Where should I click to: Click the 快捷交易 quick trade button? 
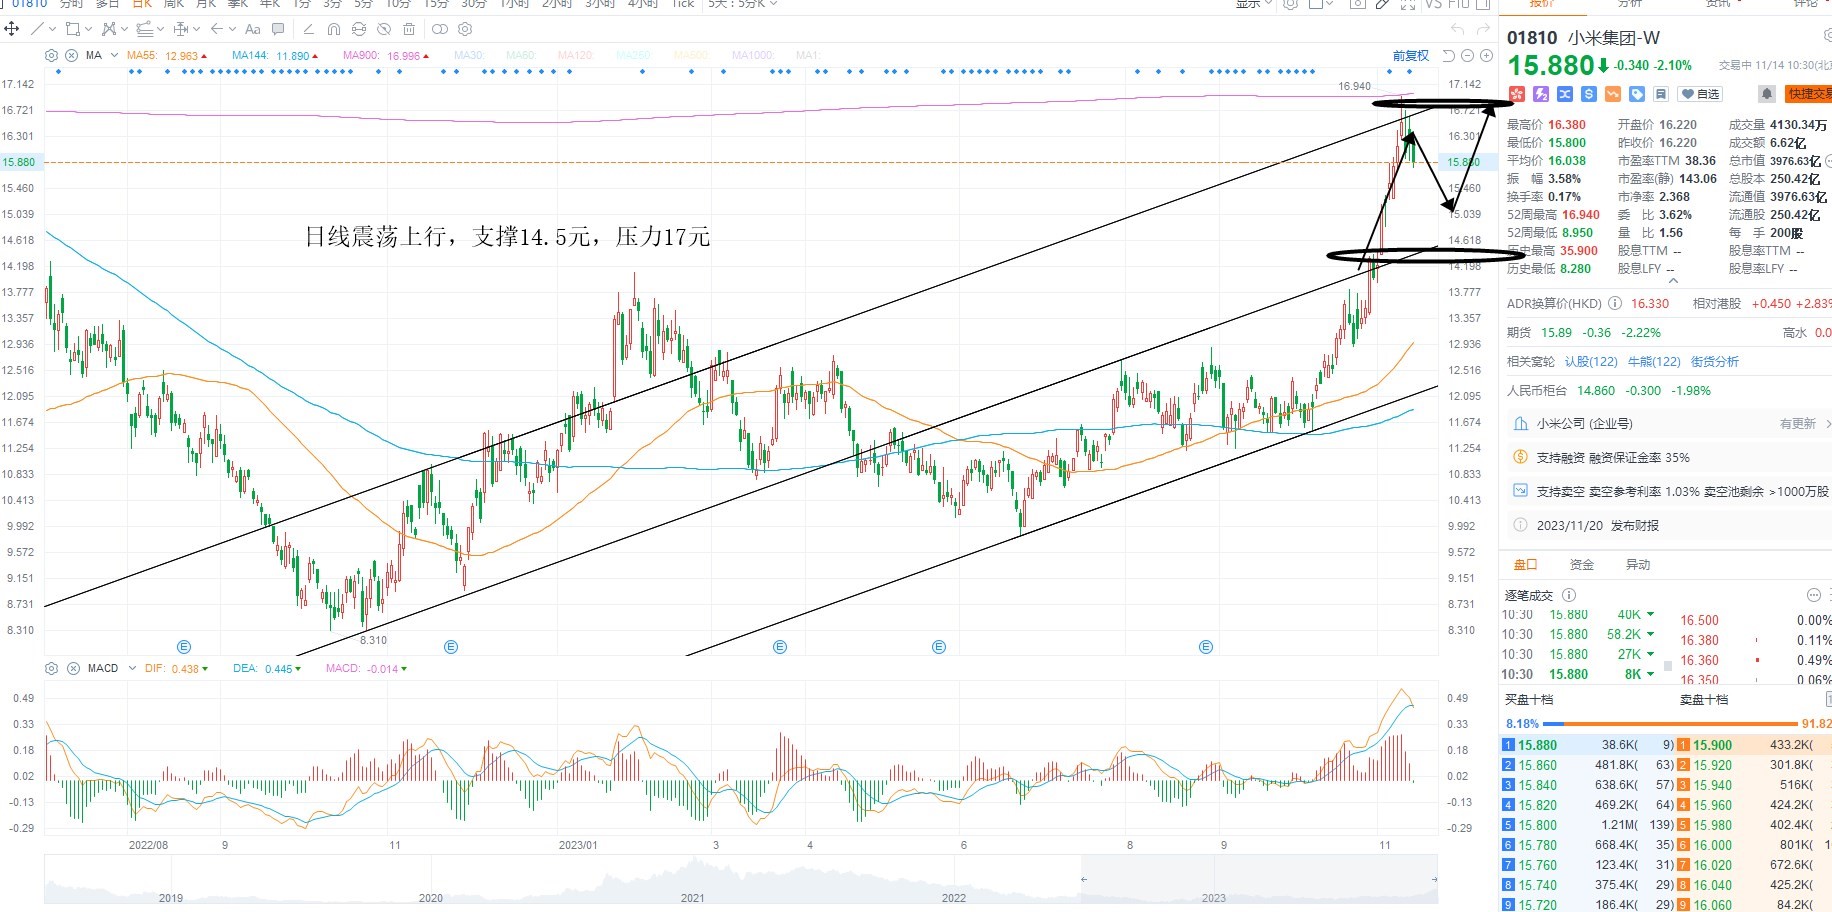pos(1809,94)
